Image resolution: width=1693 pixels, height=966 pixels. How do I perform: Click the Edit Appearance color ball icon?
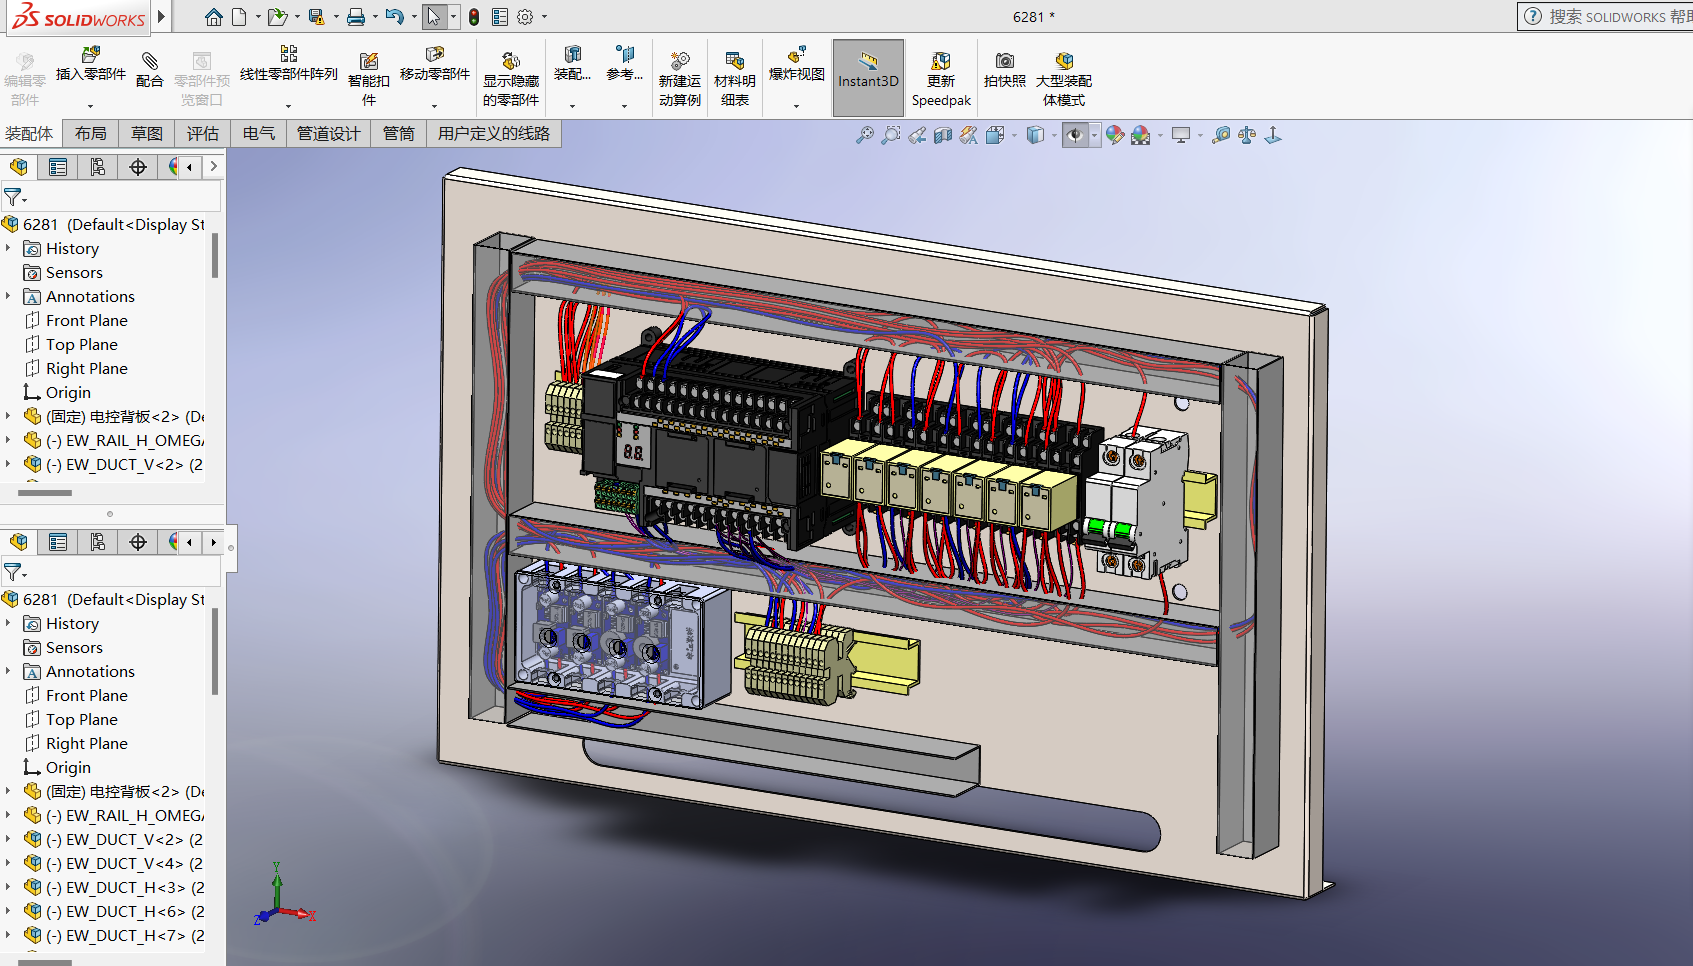pyautogui.click(x=1114, y=135)
